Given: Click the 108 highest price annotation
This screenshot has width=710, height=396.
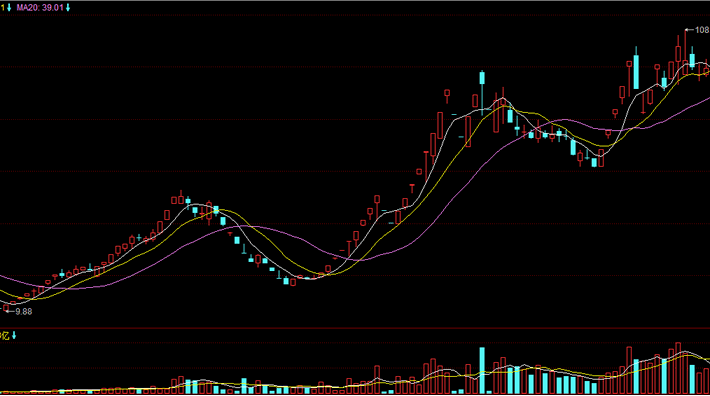Looking at the screenshot, I should [x=702, y=30].
